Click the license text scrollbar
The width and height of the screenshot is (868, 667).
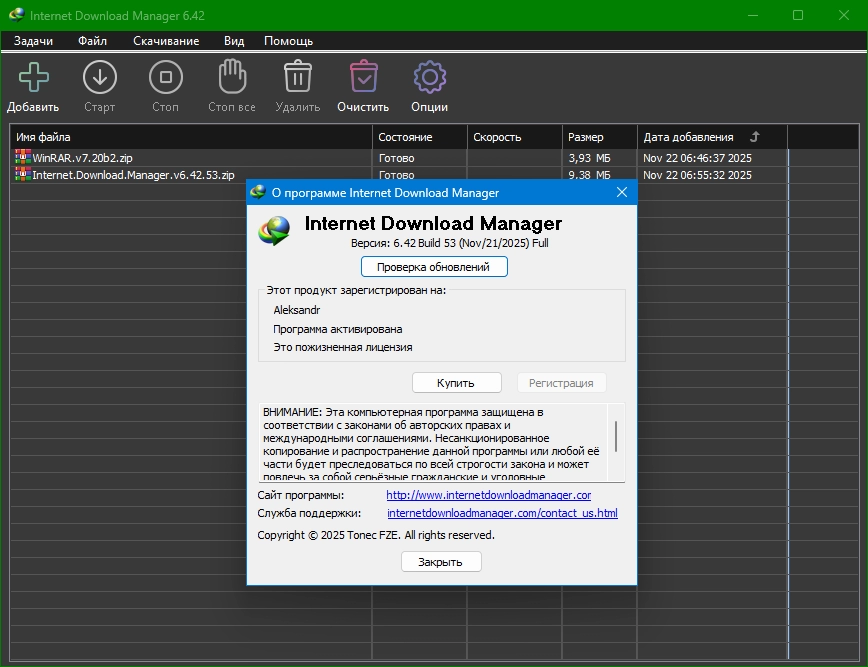point(616,438)
